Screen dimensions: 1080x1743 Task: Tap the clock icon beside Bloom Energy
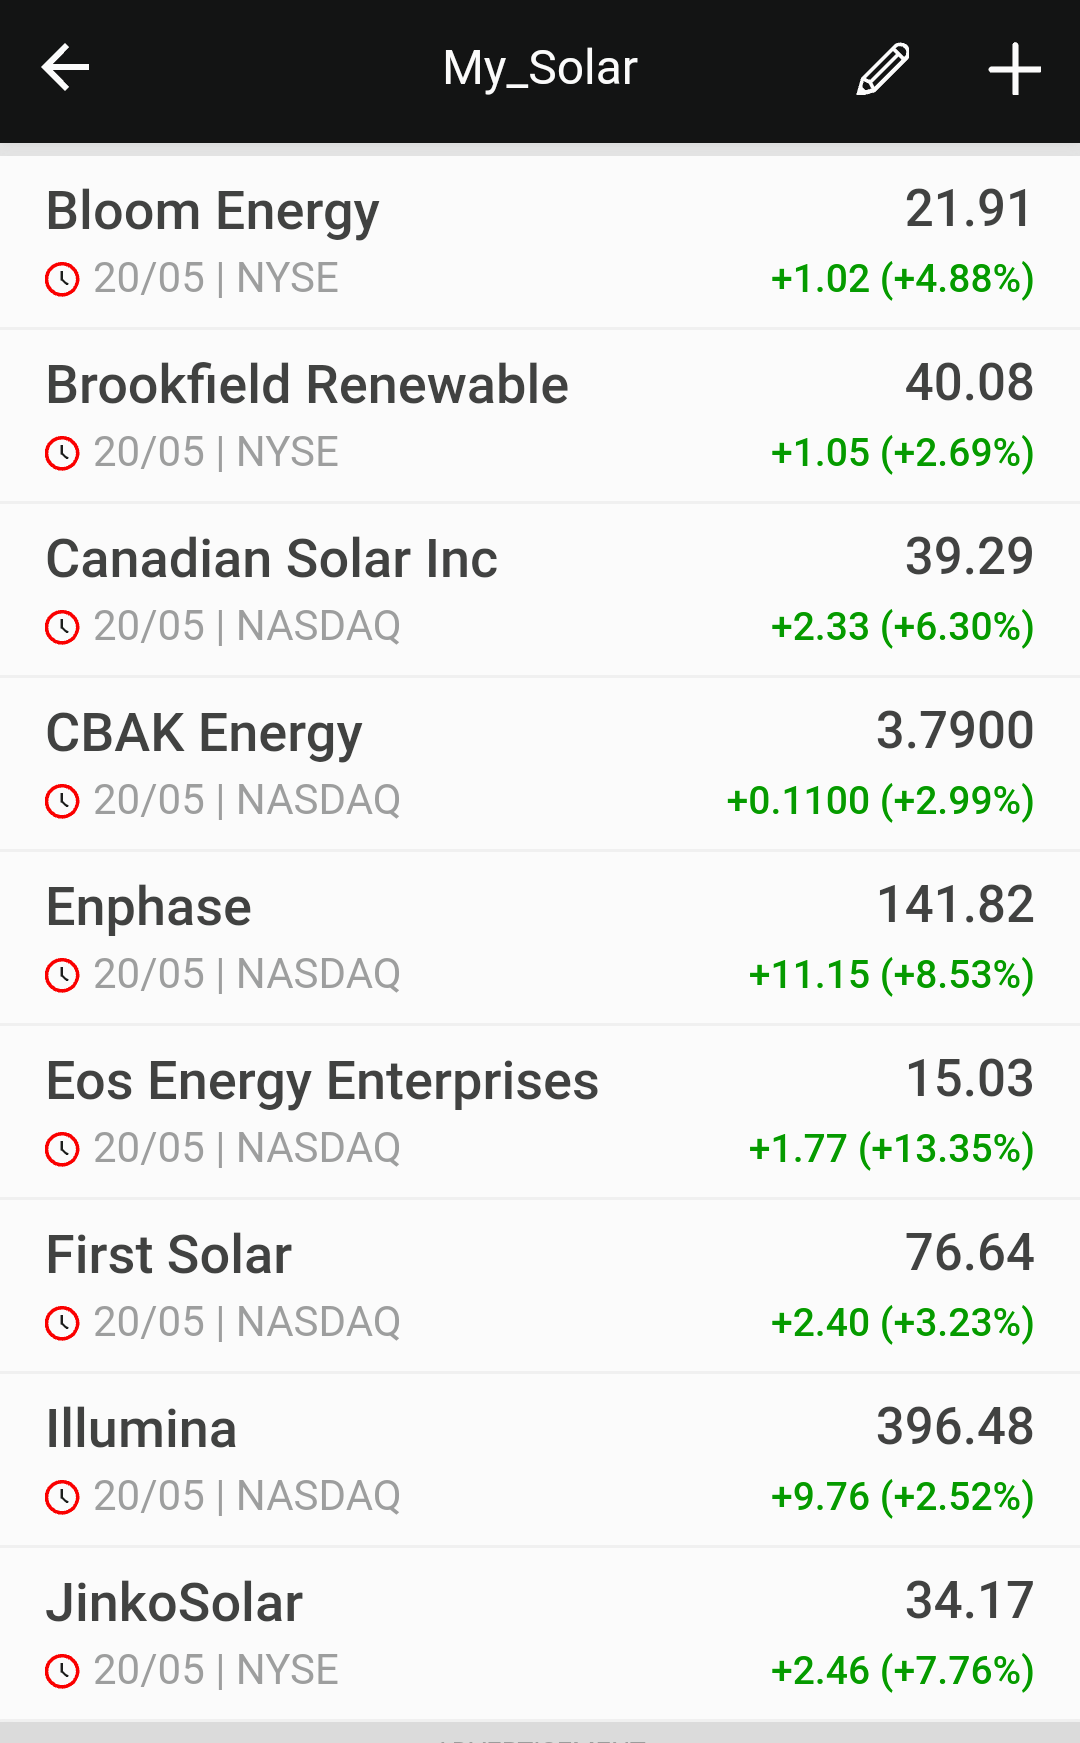pos(62,279)
